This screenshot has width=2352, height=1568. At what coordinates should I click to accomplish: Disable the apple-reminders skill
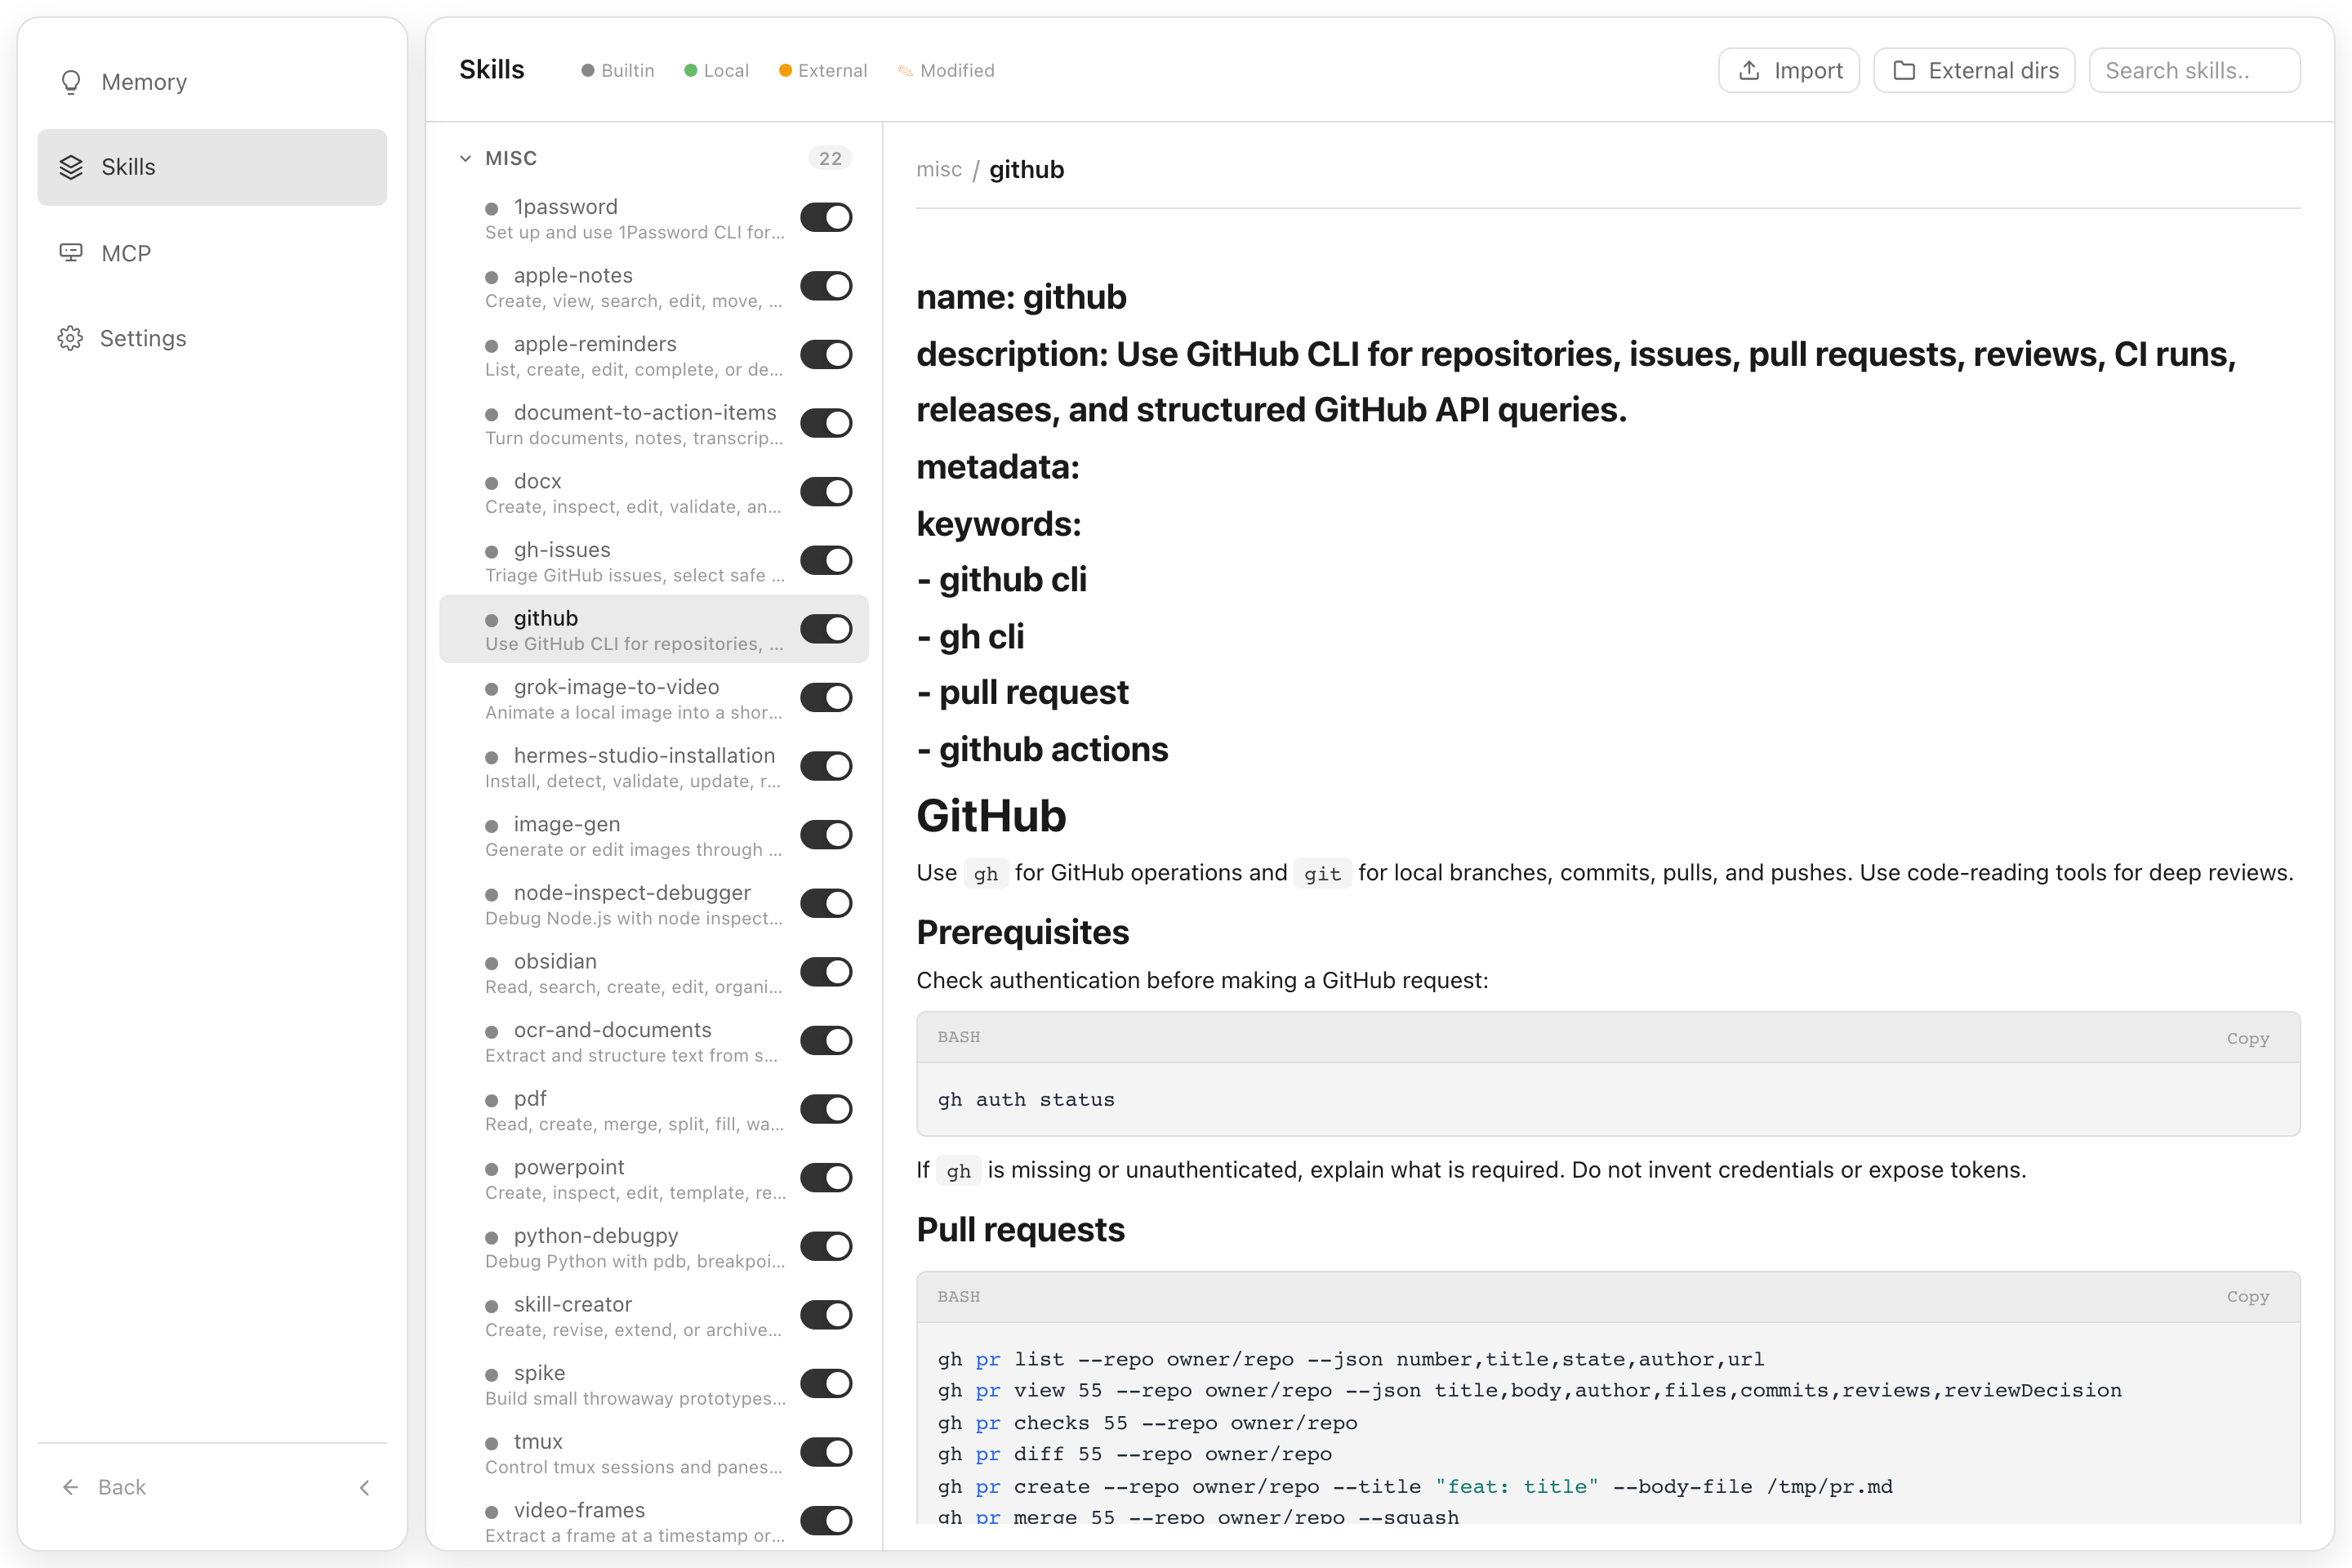pyautogui.click(x=826, y=354)
